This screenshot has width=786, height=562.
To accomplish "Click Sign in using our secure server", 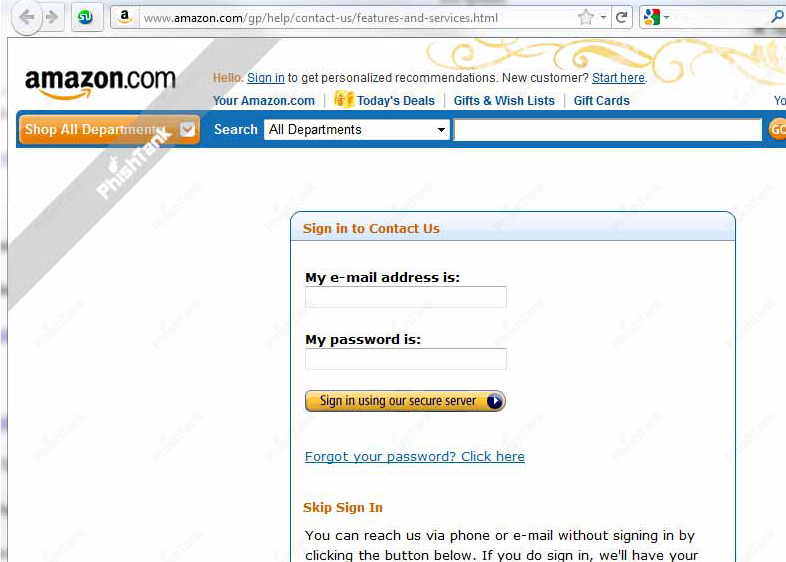I will (x=405, y=401).
